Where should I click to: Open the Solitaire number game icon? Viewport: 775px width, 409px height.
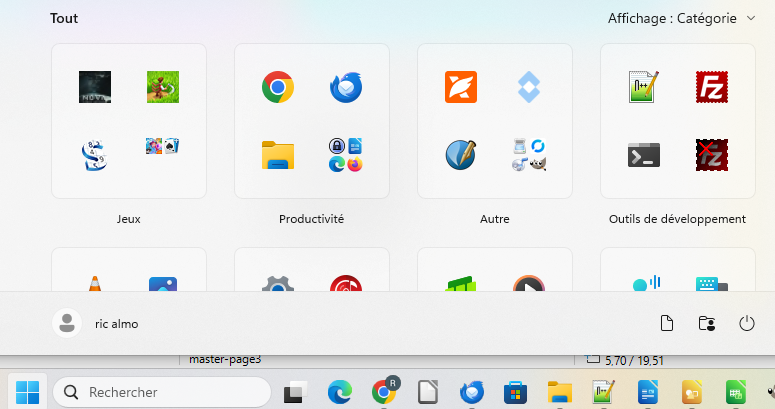95,155
